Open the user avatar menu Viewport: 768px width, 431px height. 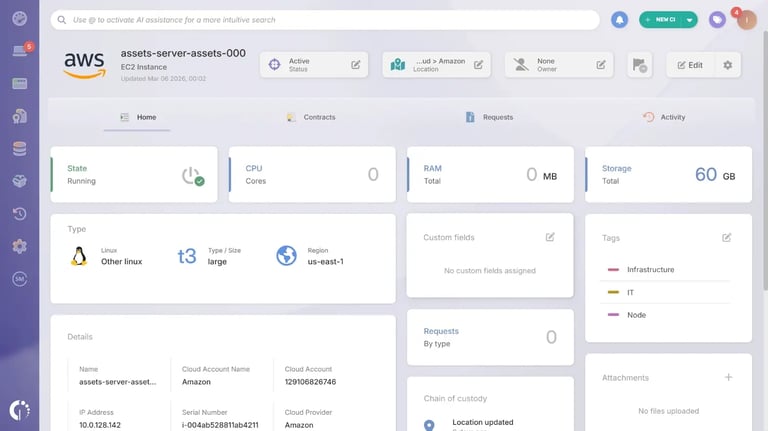746,20
